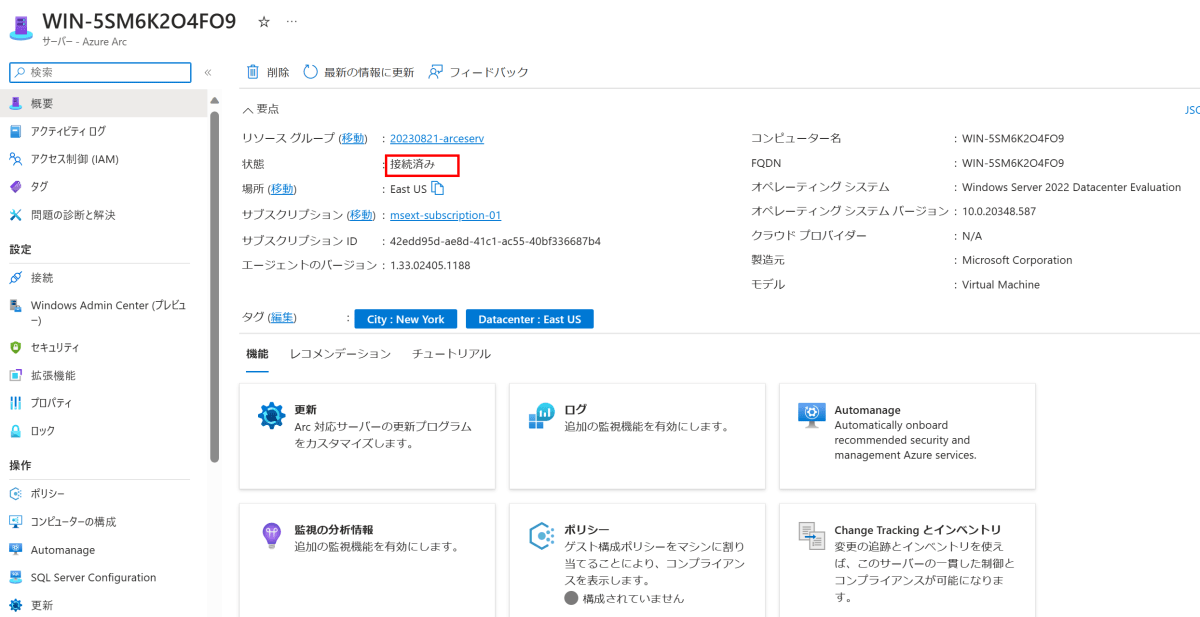Click the 更新 gear icon in sidebar
The image size is (1200, 617).
pyautogui.click(x=15, y=605)
